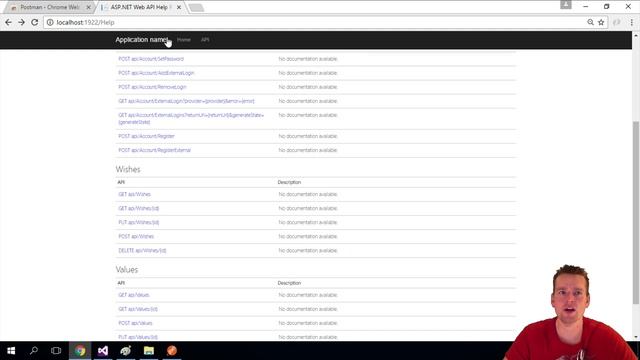Click the Application name brand link
The width and height of the screenshot is (640, 360).
pyautogui.click(x=142, y=40)
